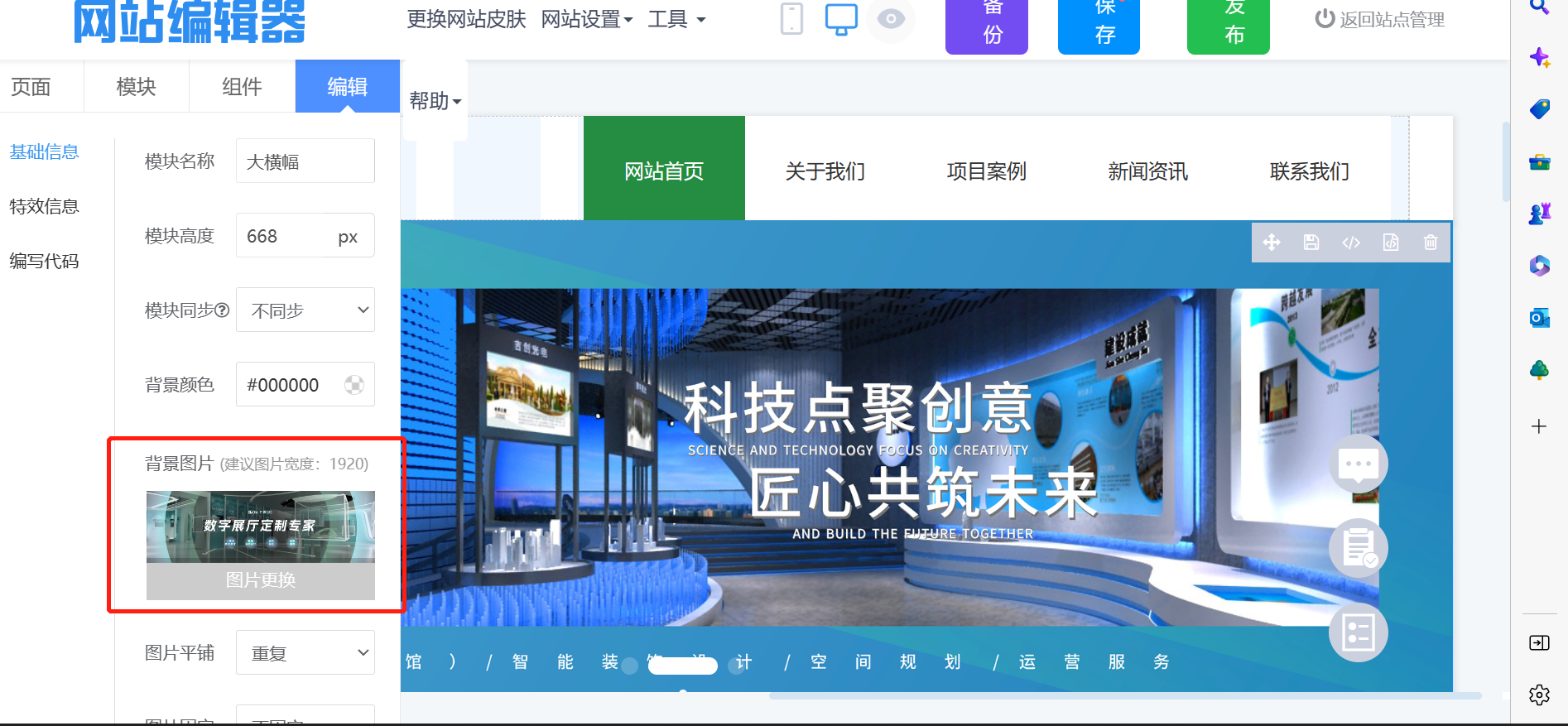
Task: Switch to the 组件 tab
Action: click(x=242, y=87)
